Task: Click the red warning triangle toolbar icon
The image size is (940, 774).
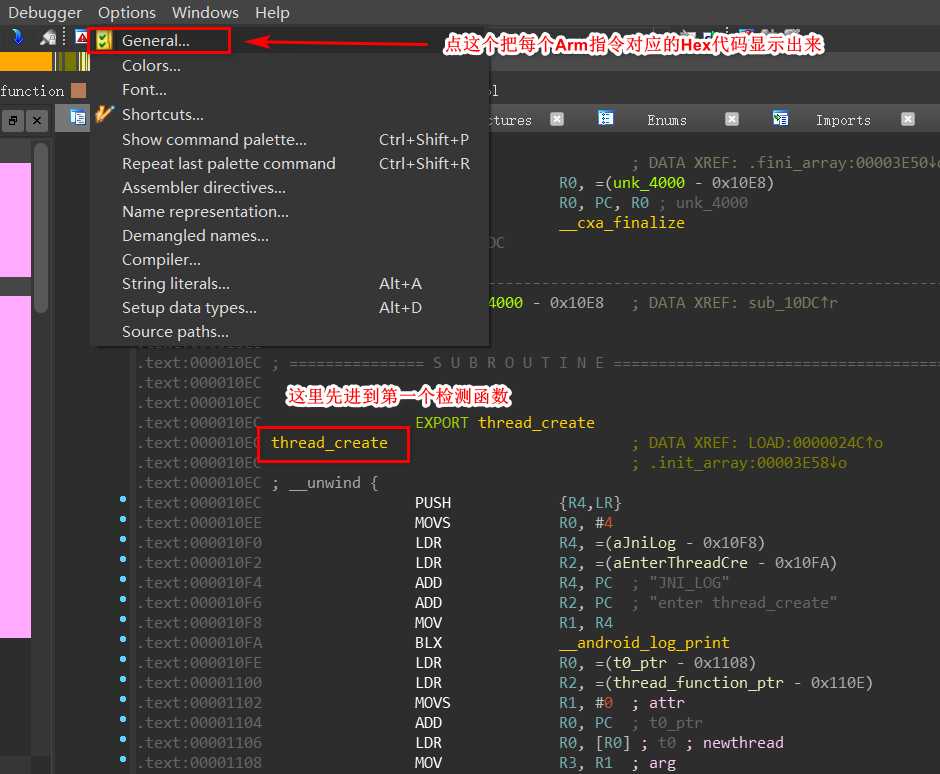Action: coord(82,37)
